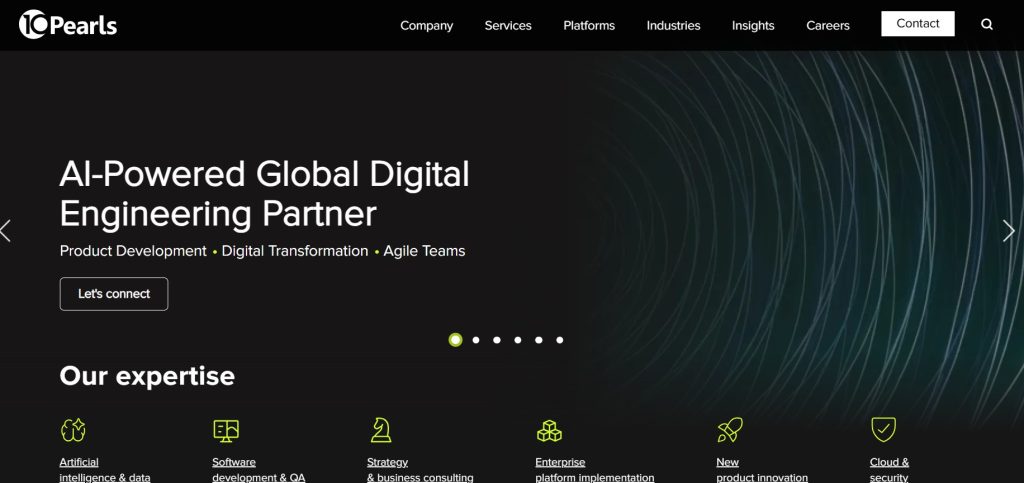Select the third carousel dot
Screen dimensions: 1024x483
pyautogui.click(x=497, y=340)
